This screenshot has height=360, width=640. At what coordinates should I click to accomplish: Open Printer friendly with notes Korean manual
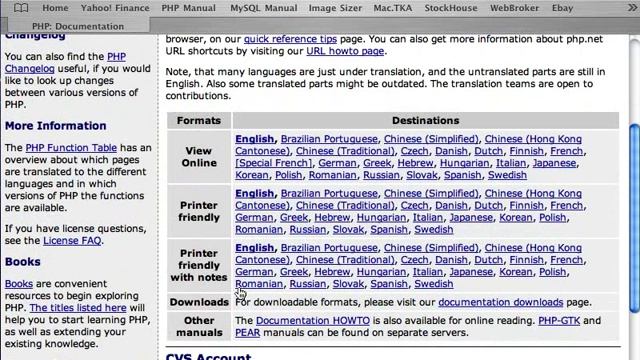coord(516,272)
